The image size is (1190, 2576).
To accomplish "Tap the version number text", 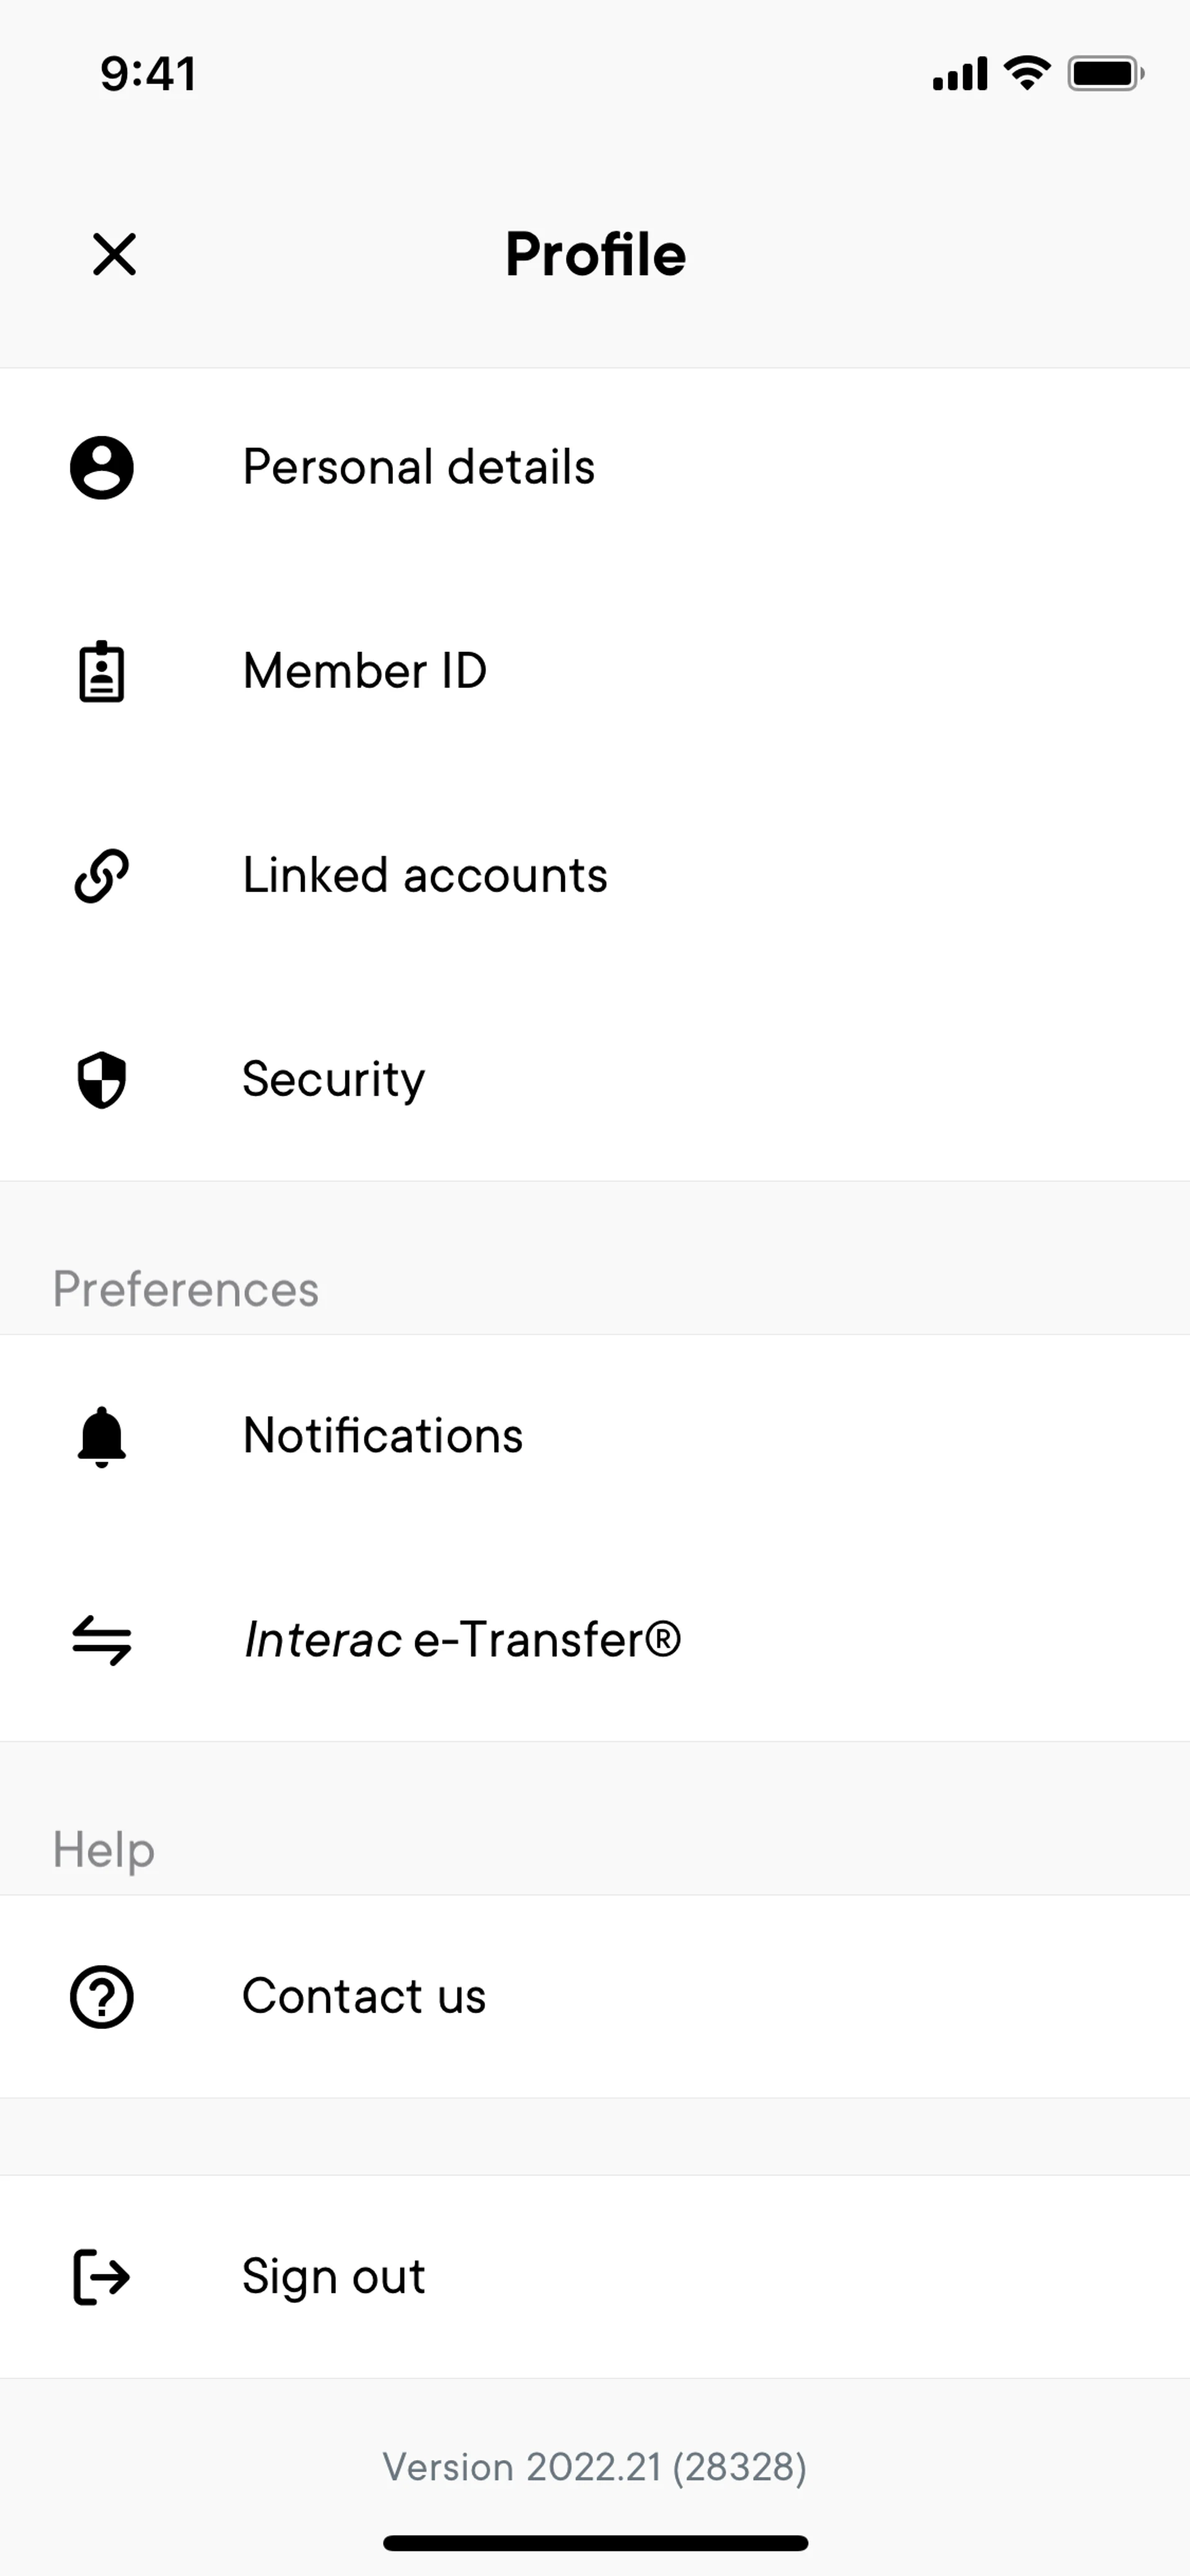I will (x=595, y=2467).
